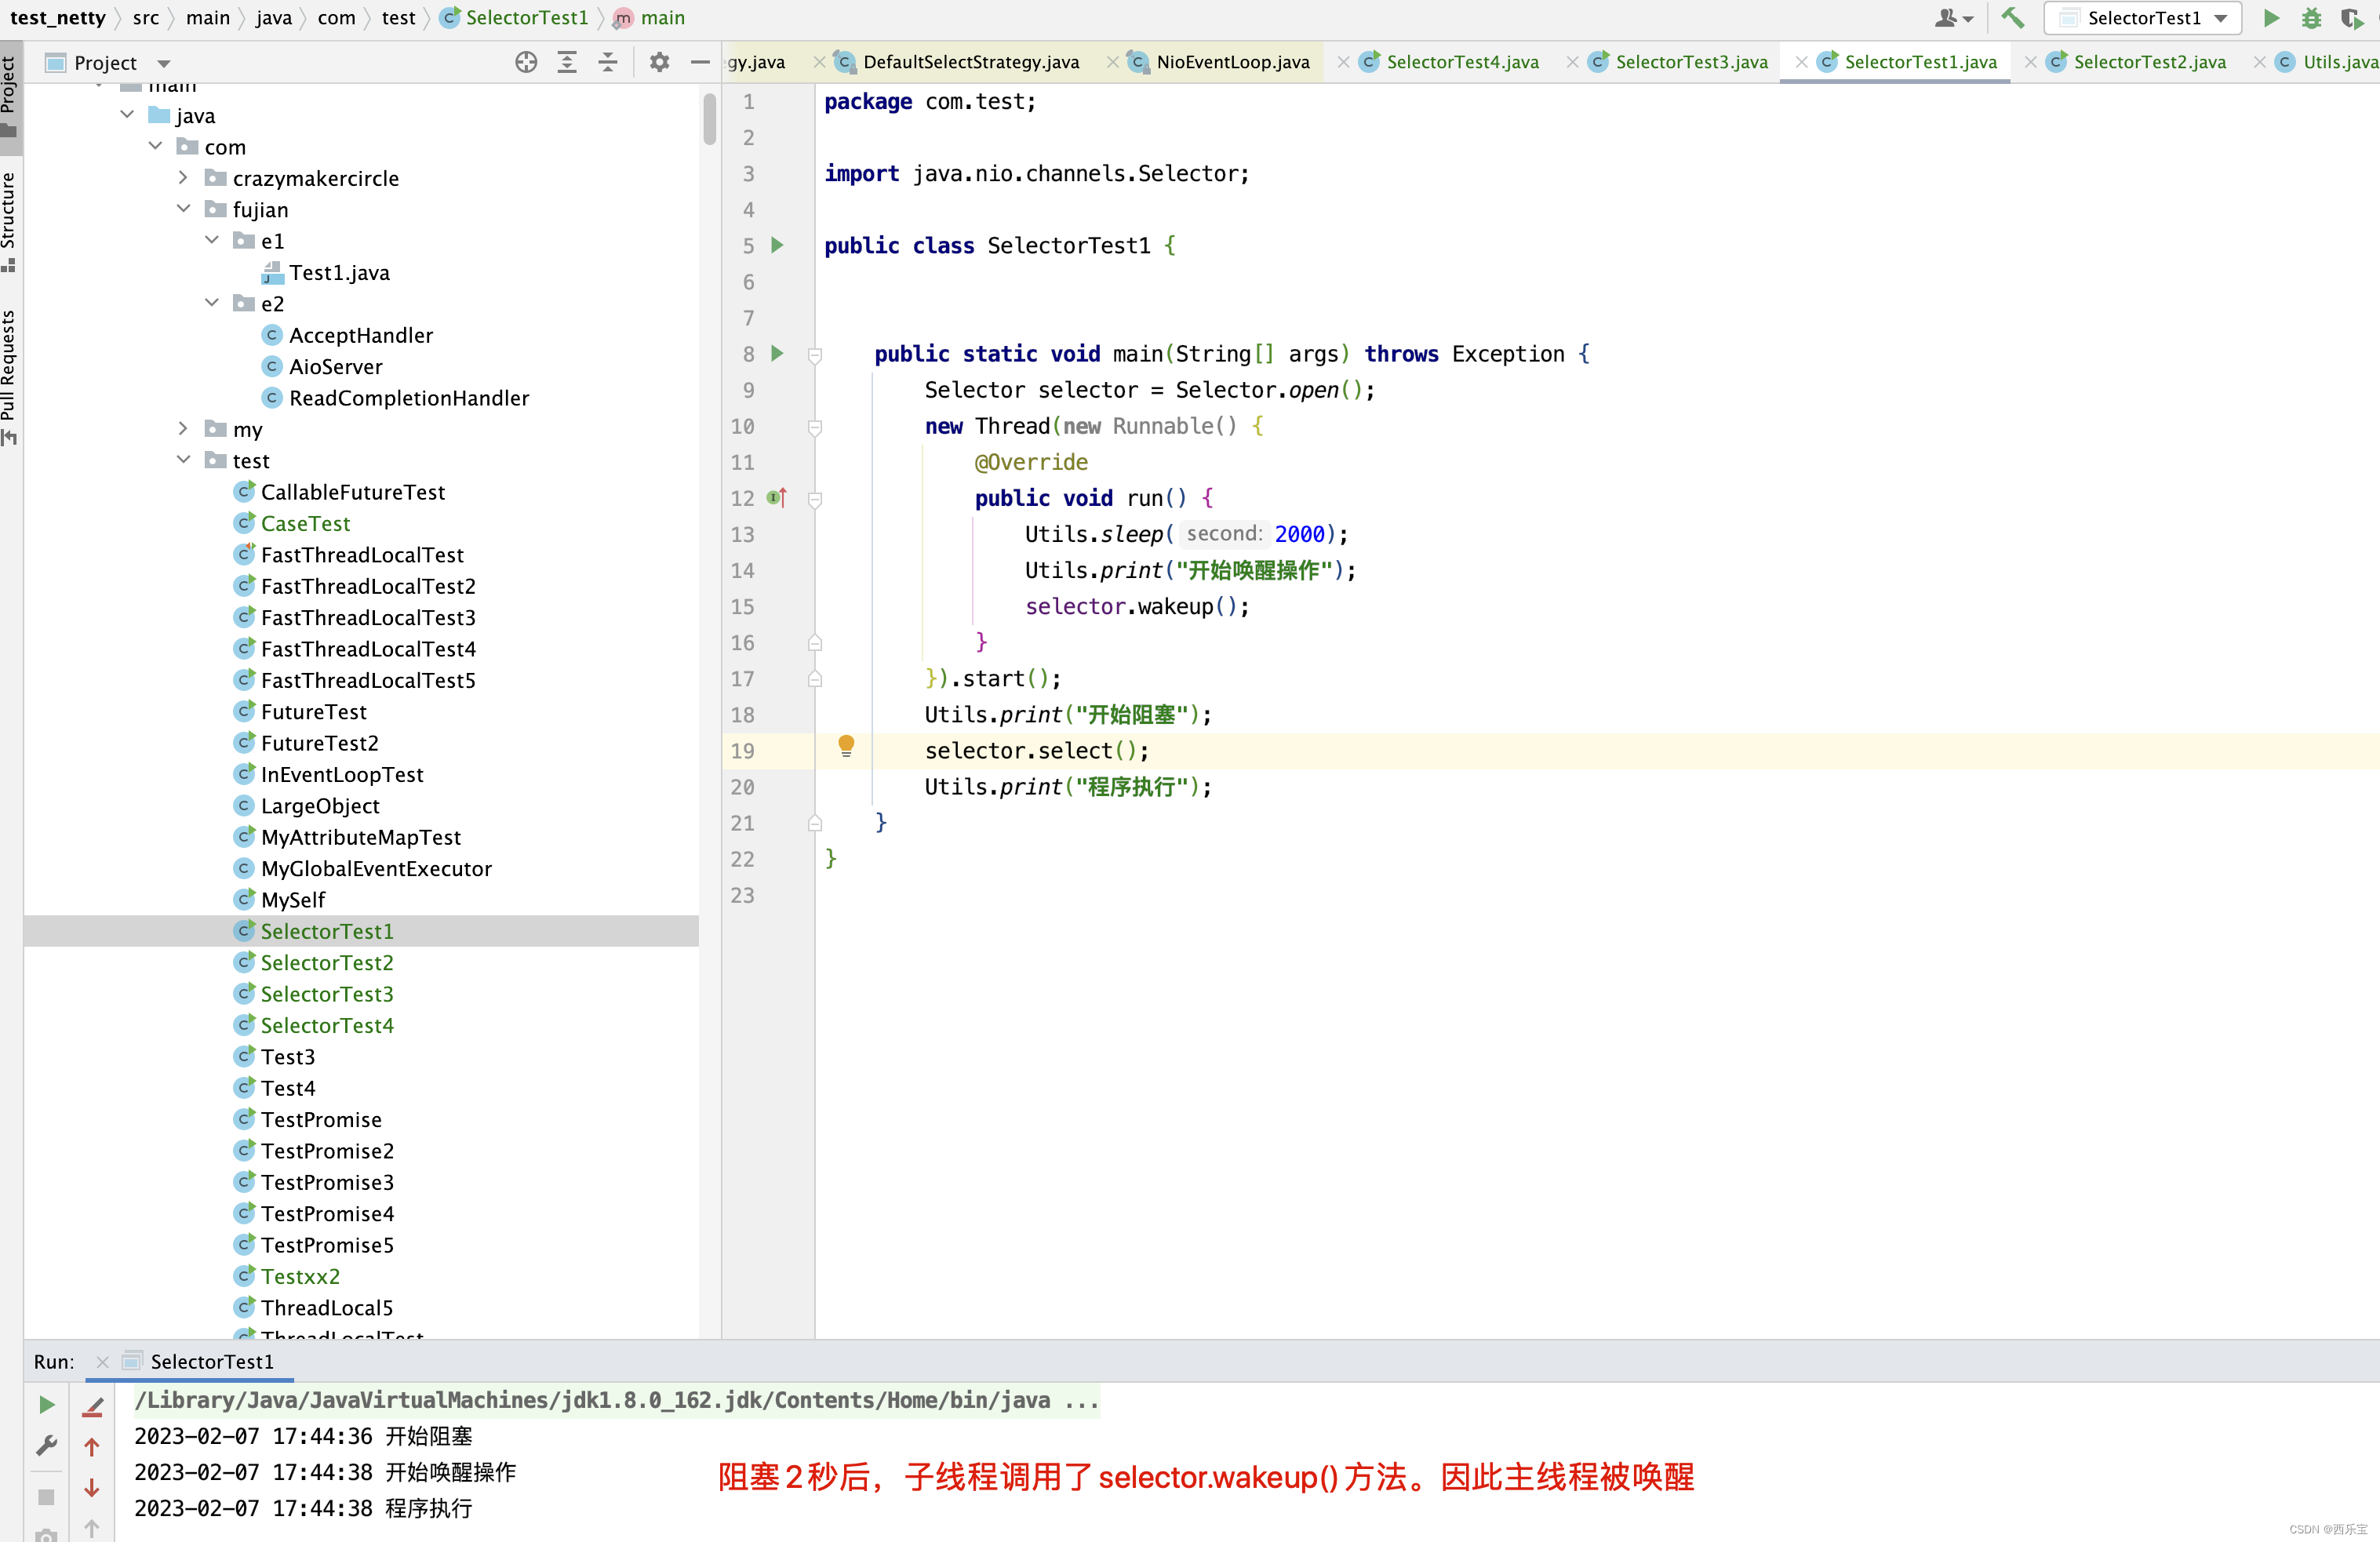Image resolution: width=2380 pixels, height=1542 pixels.
Task: Build project with the hammer icon
Action: pos(2012,18)
